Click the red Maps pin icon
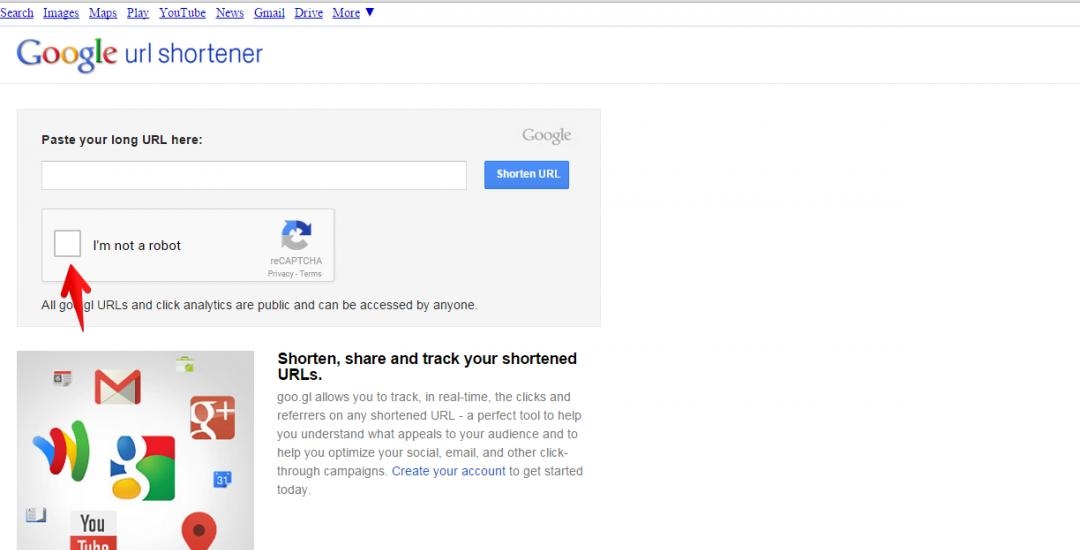Image resolution: width=1080 pixels, height=550 pixels. [199, 531]
